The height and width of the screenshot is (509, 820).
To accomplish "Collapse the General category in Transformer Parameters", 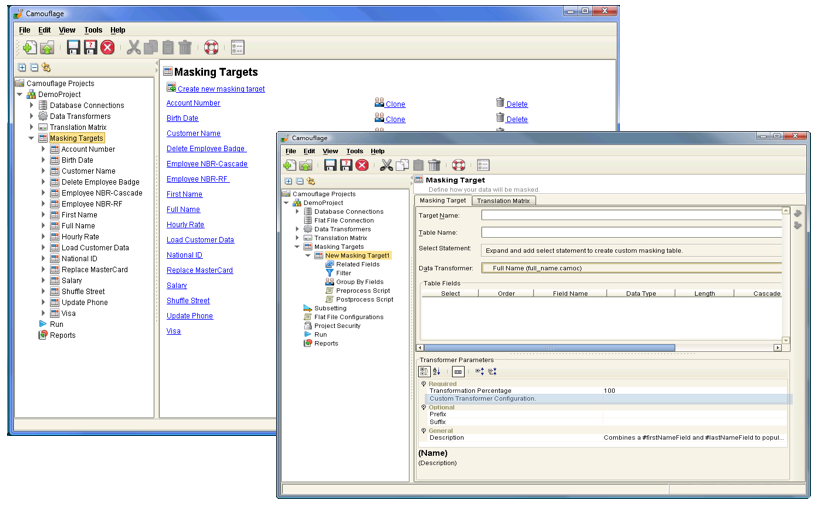I will tap(424, 431).
